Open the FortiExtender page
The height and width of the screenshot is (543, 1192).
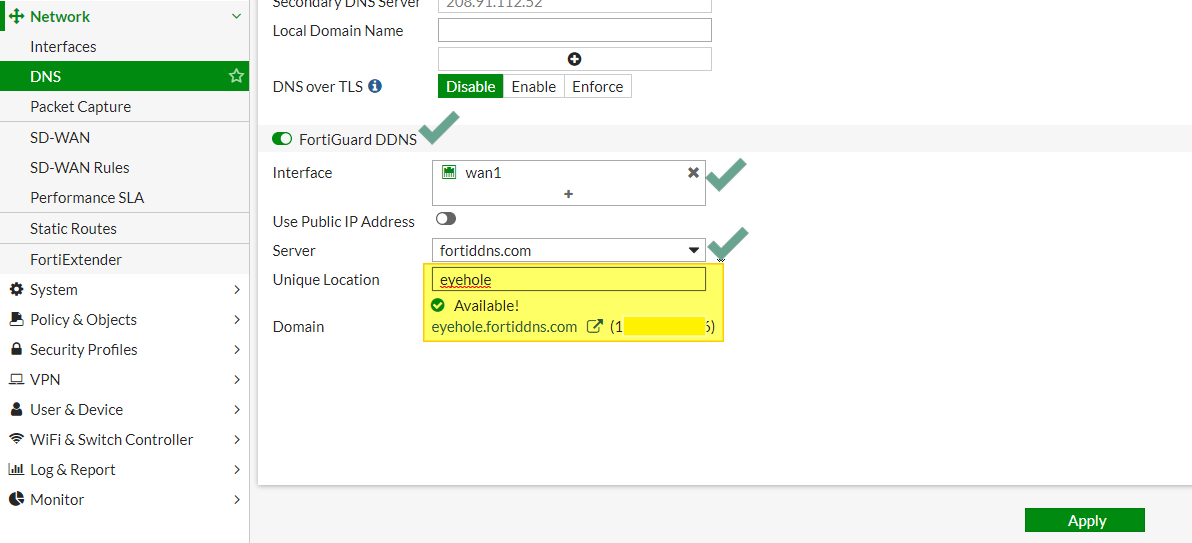tap(125, 260)
